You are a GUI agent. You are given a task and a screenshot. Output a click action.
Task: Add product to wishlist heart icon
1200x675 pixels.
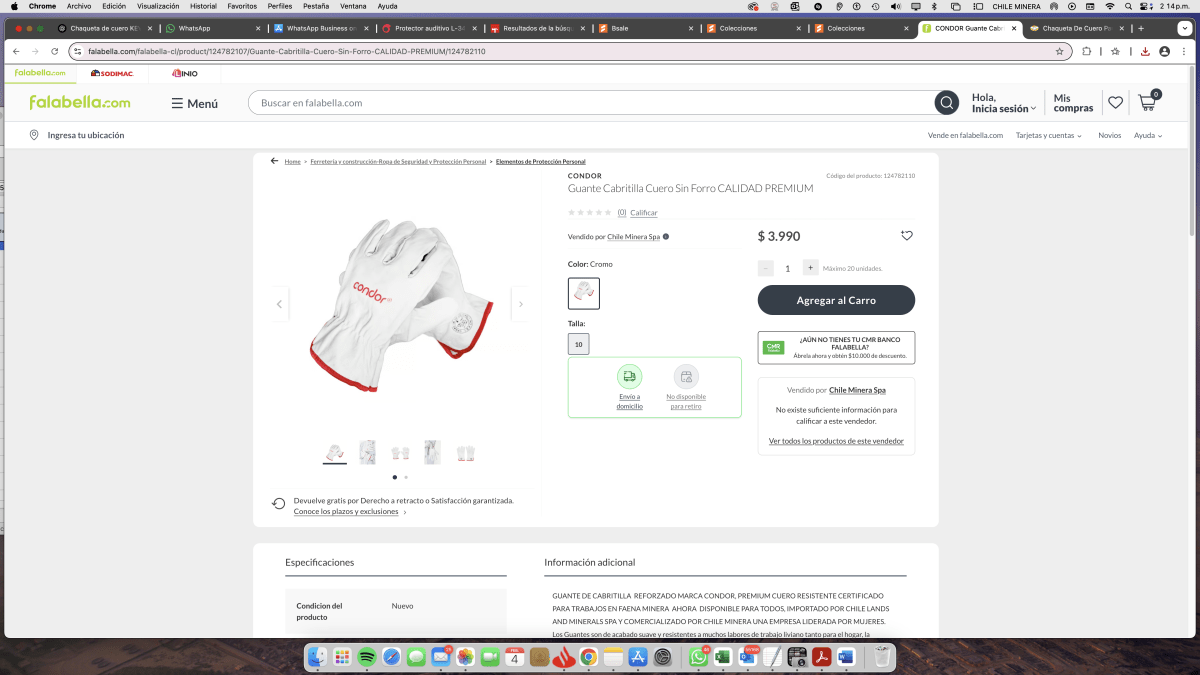tap(907, 236)
